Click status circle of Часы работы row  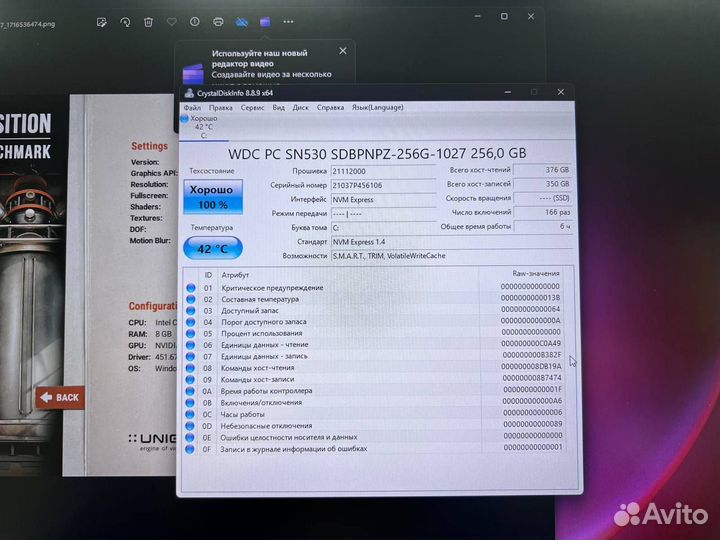(190, 415)
